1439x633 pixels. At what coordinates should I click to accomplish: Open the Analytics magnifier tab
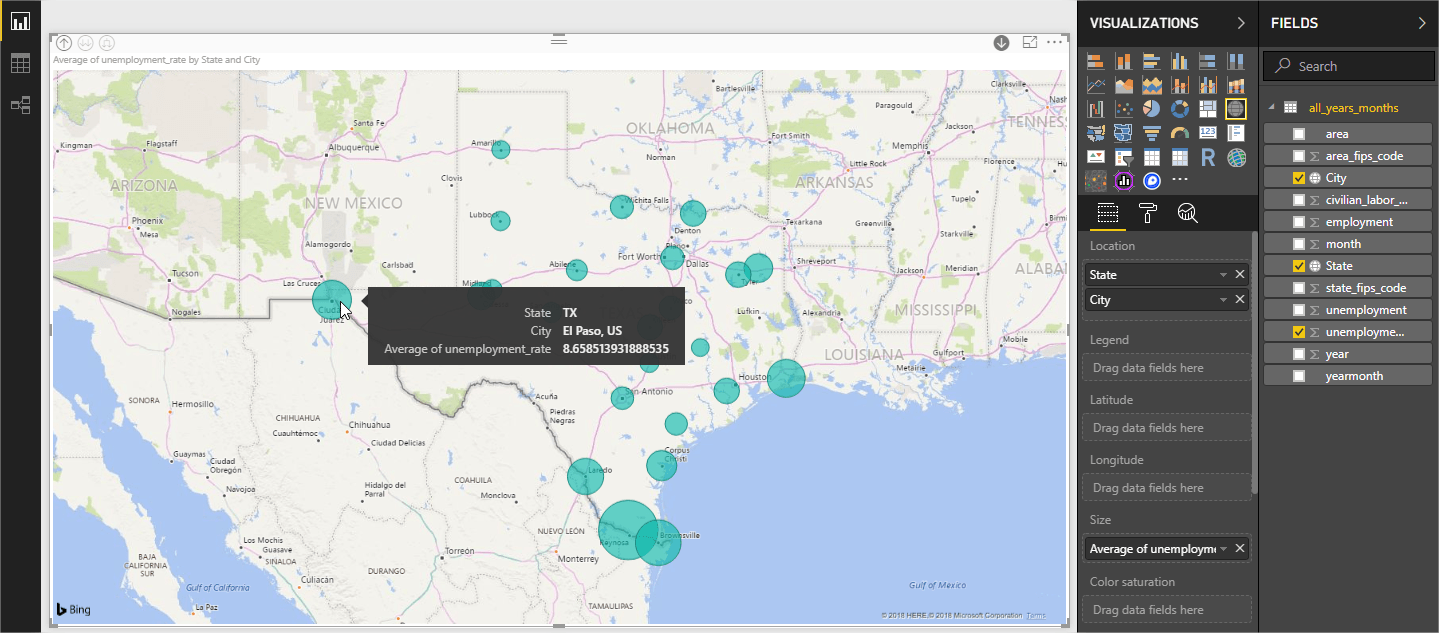[1187, 212]
